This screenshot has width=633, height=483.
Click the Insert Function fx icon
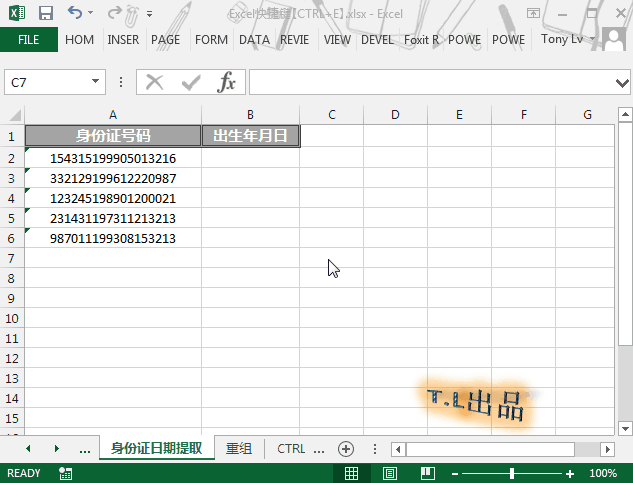(226, 82)
